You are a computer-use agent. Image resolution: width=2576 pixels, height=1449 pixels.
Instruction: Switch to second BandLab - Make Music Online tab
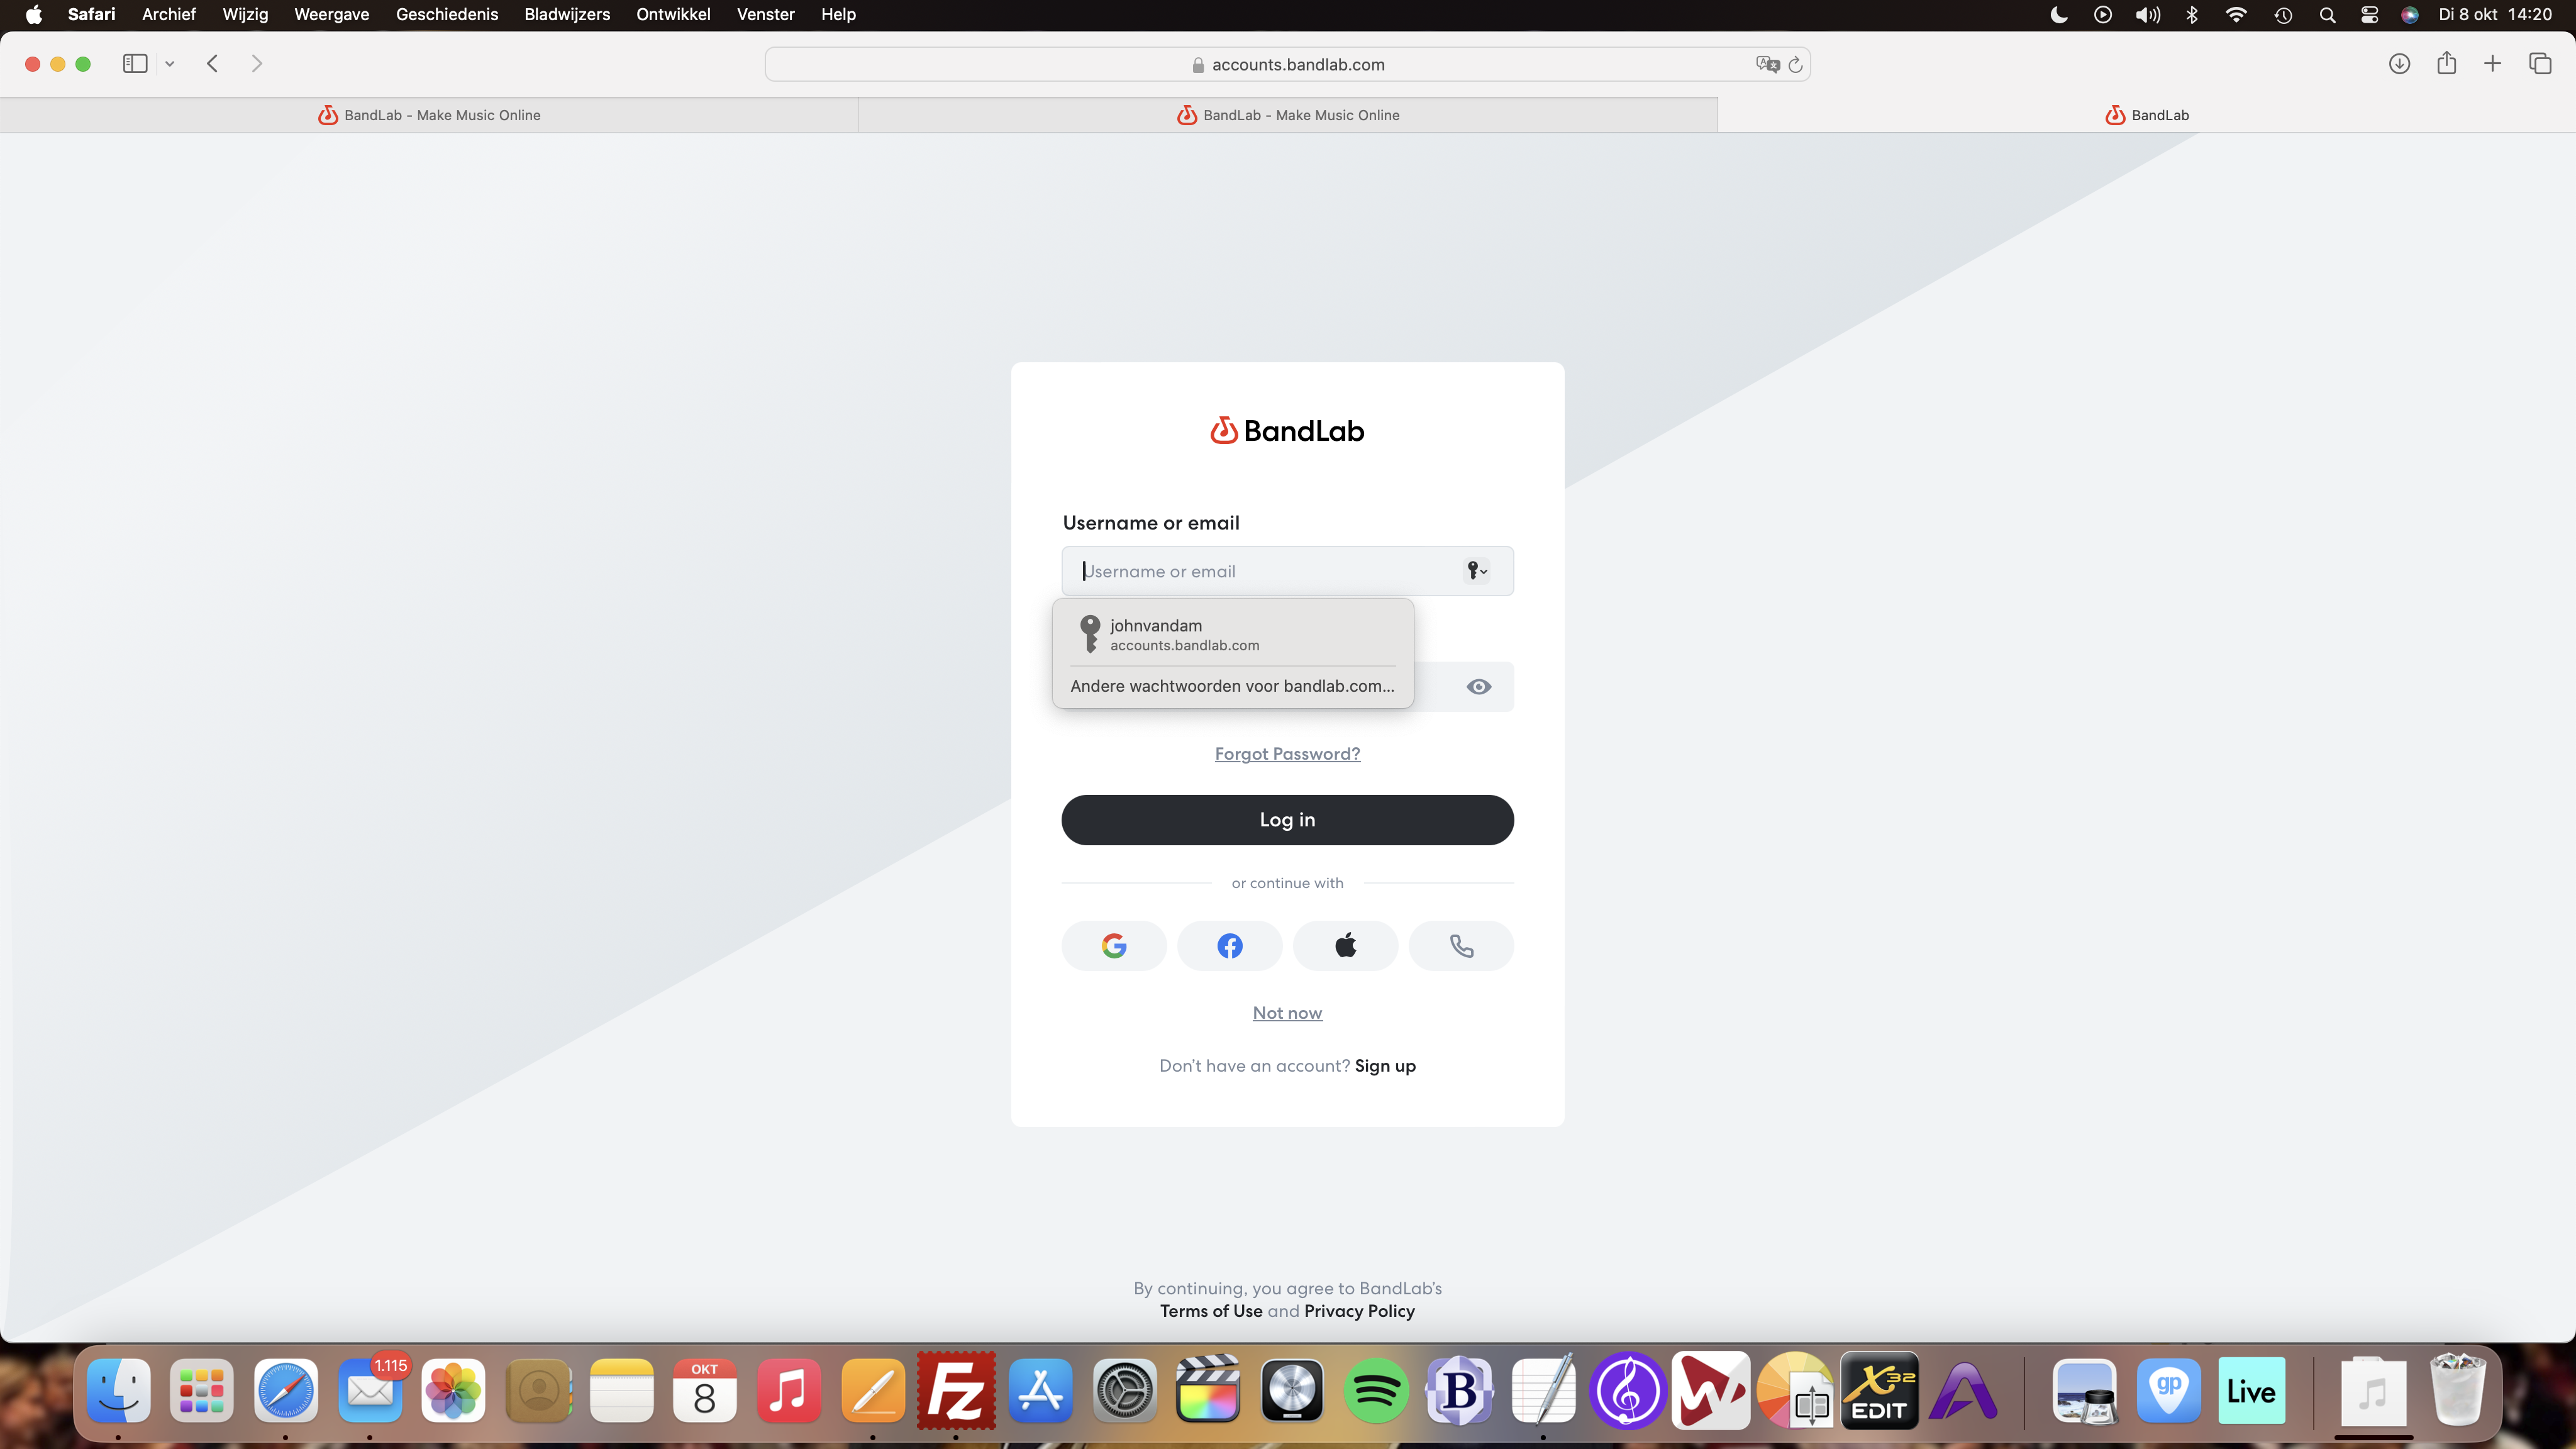[x=1288, y=115]
